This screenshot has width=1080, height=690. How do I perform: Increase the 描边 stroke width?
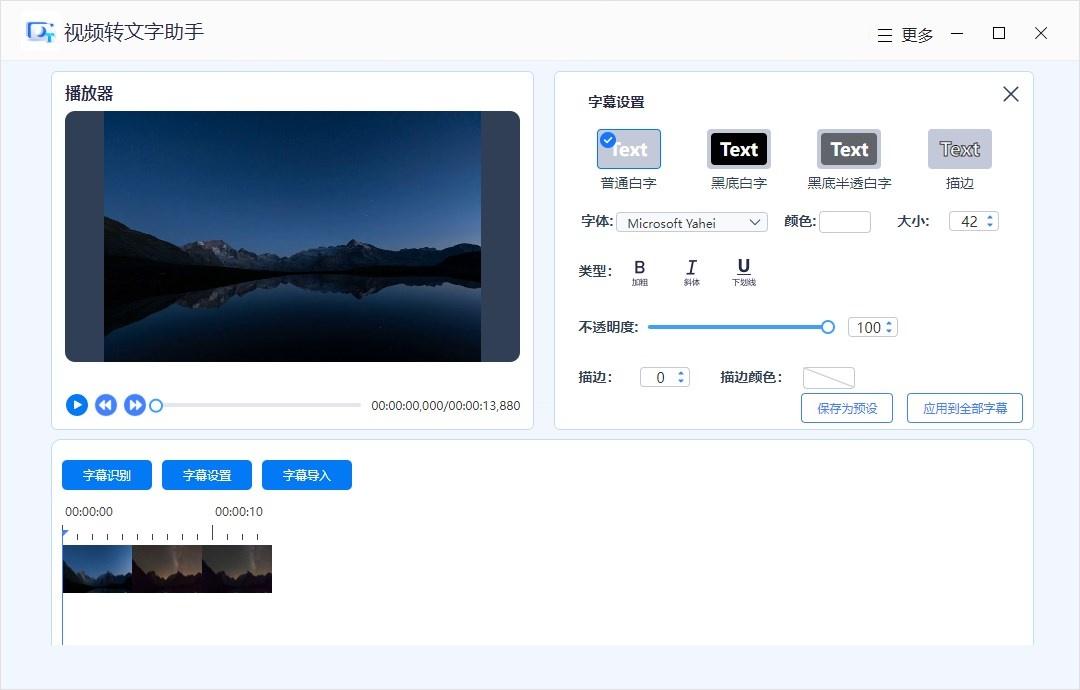tap(681, 373)
